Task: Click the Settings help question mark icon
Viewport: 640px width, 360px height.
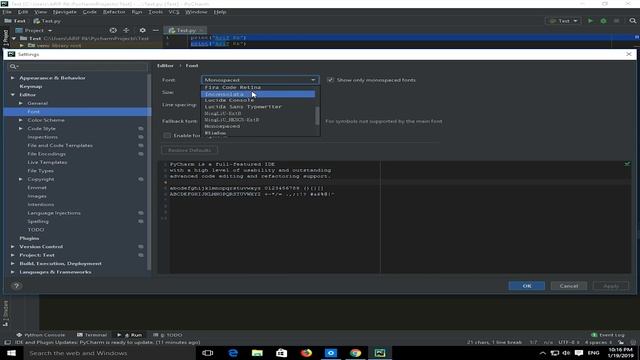Action: pyautogui.click(x=16, y=286)
